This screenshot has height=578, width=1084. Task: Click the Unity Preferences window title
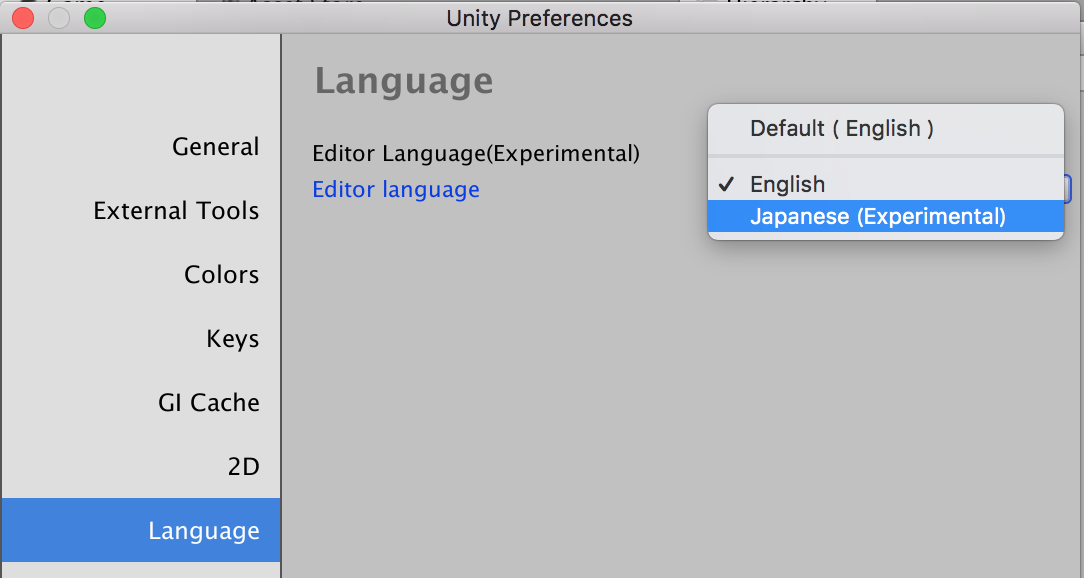(x=539, y=18)
